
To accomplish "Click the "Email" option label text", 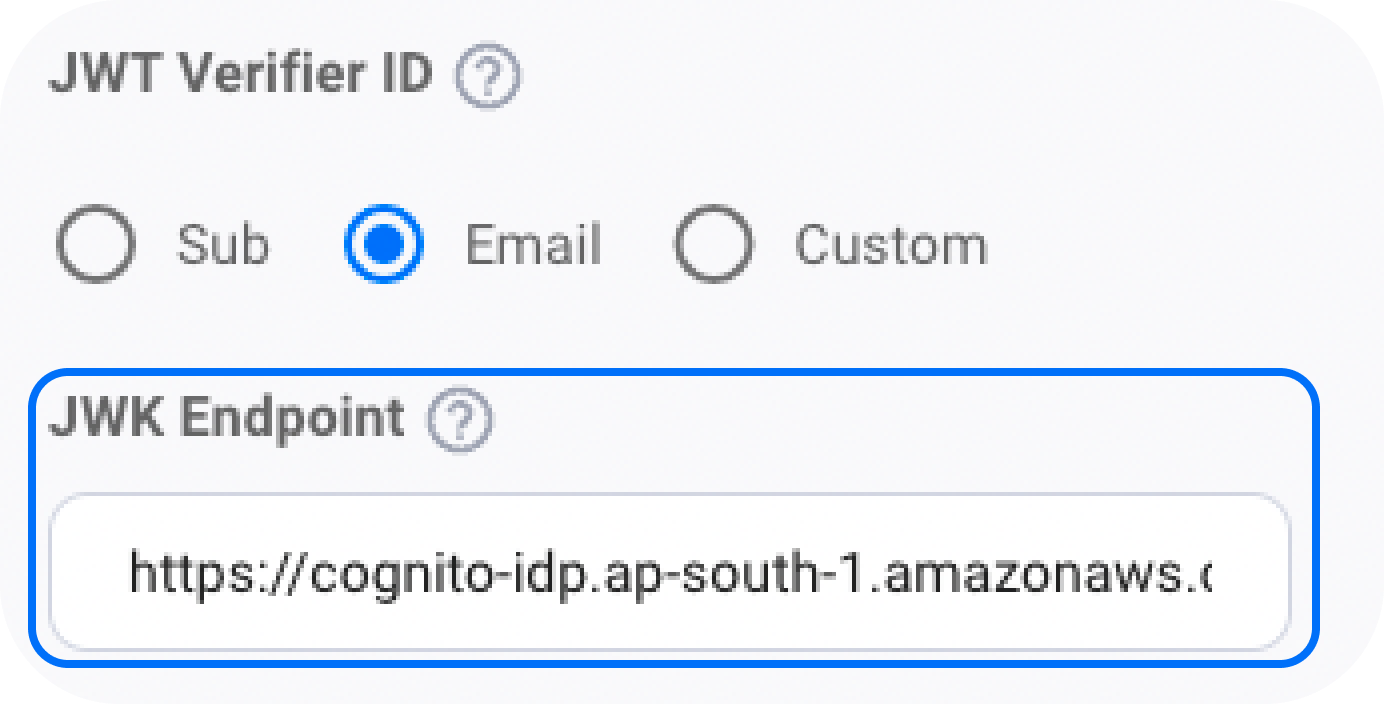I will 533,246.
